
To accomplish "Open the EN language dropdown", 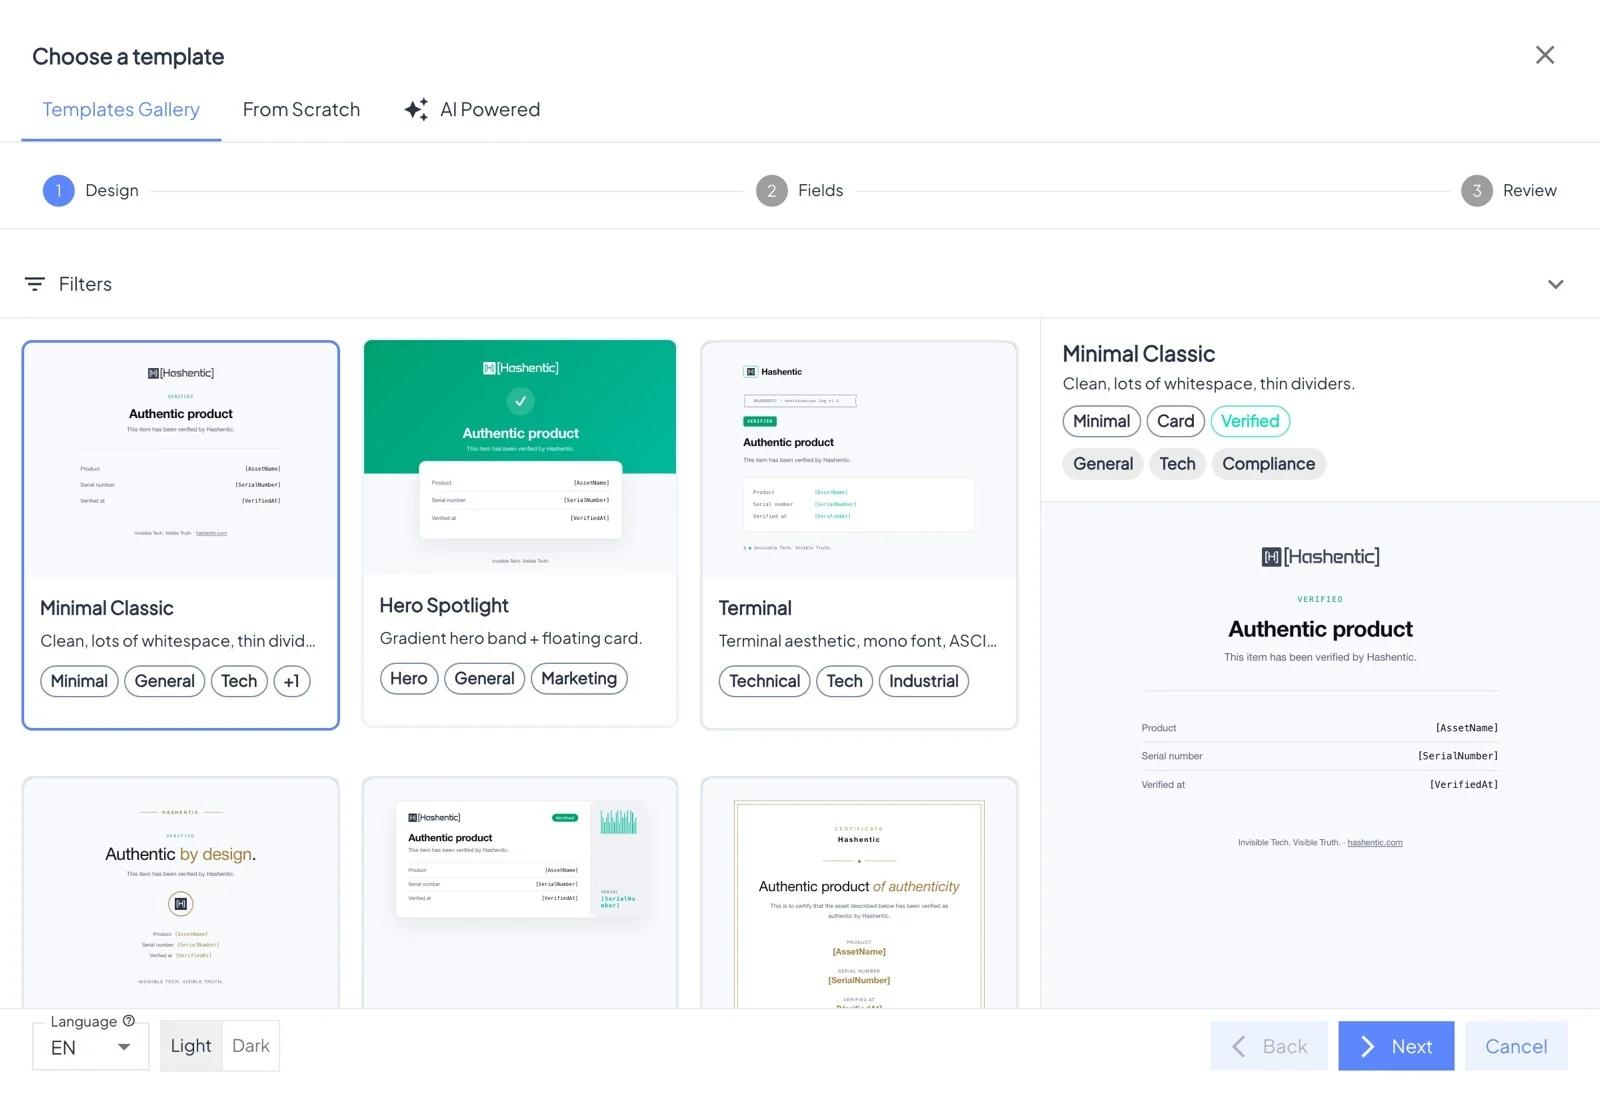I will click(91, 1047).
